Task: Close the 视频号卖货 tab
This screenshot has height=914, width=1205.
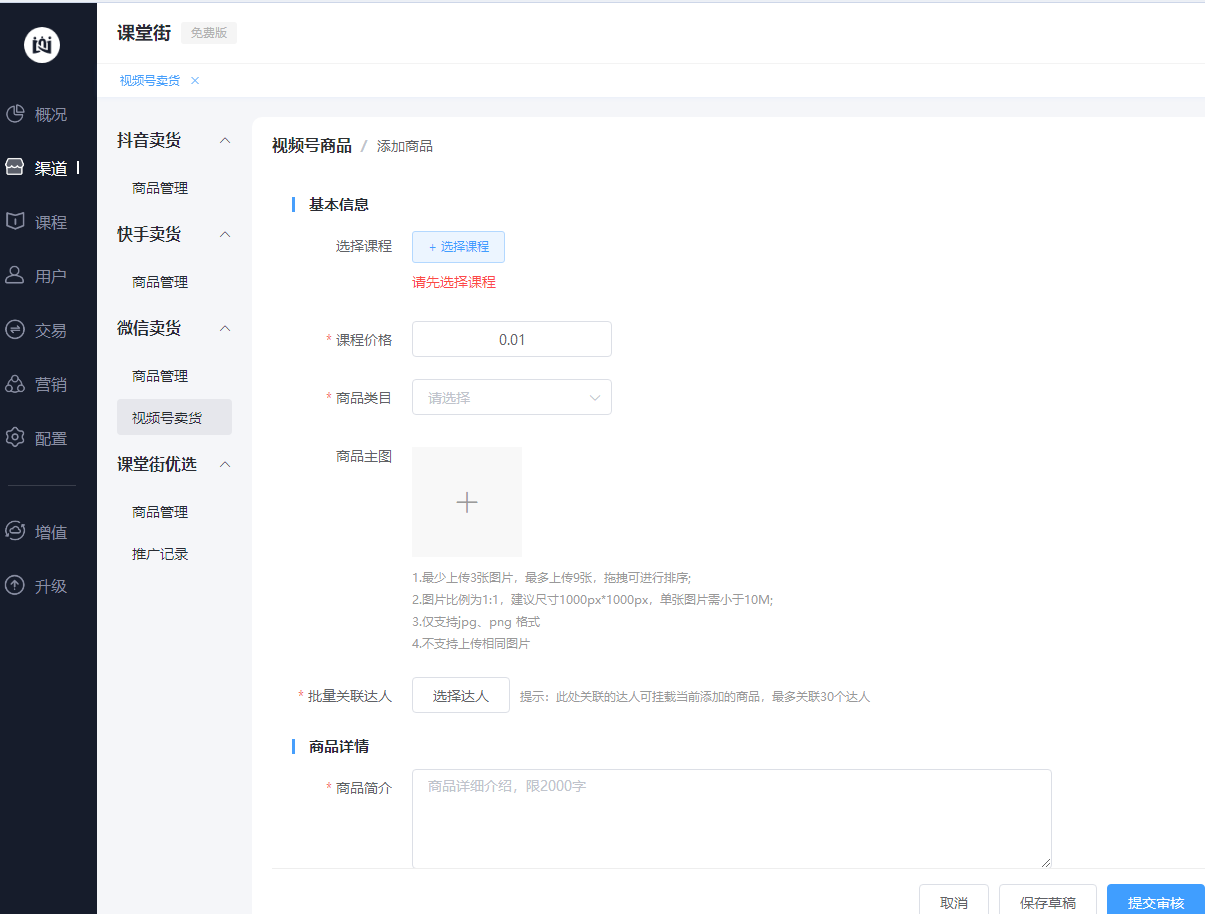Action: pyautogui.click(x=195, y=81)
